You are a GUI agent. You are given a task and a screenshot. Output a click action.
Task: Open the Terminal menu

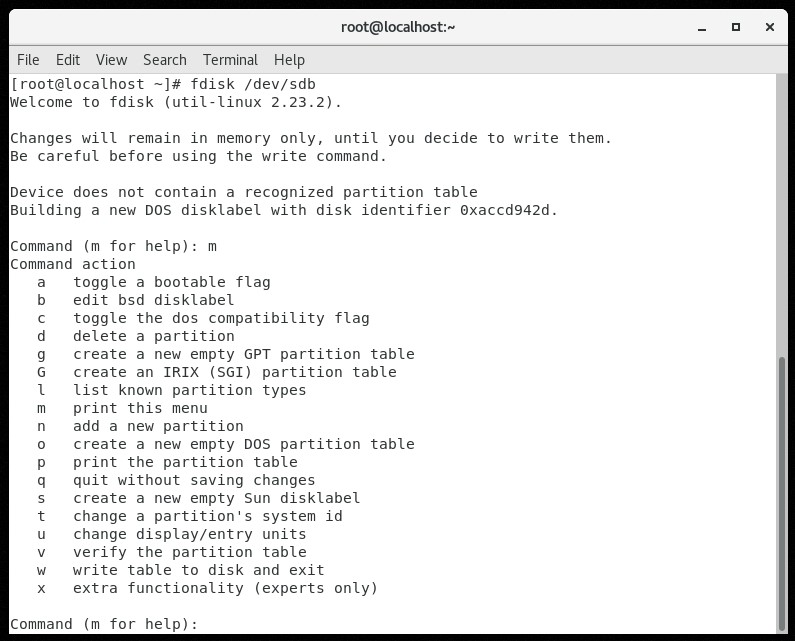[230, 60]
